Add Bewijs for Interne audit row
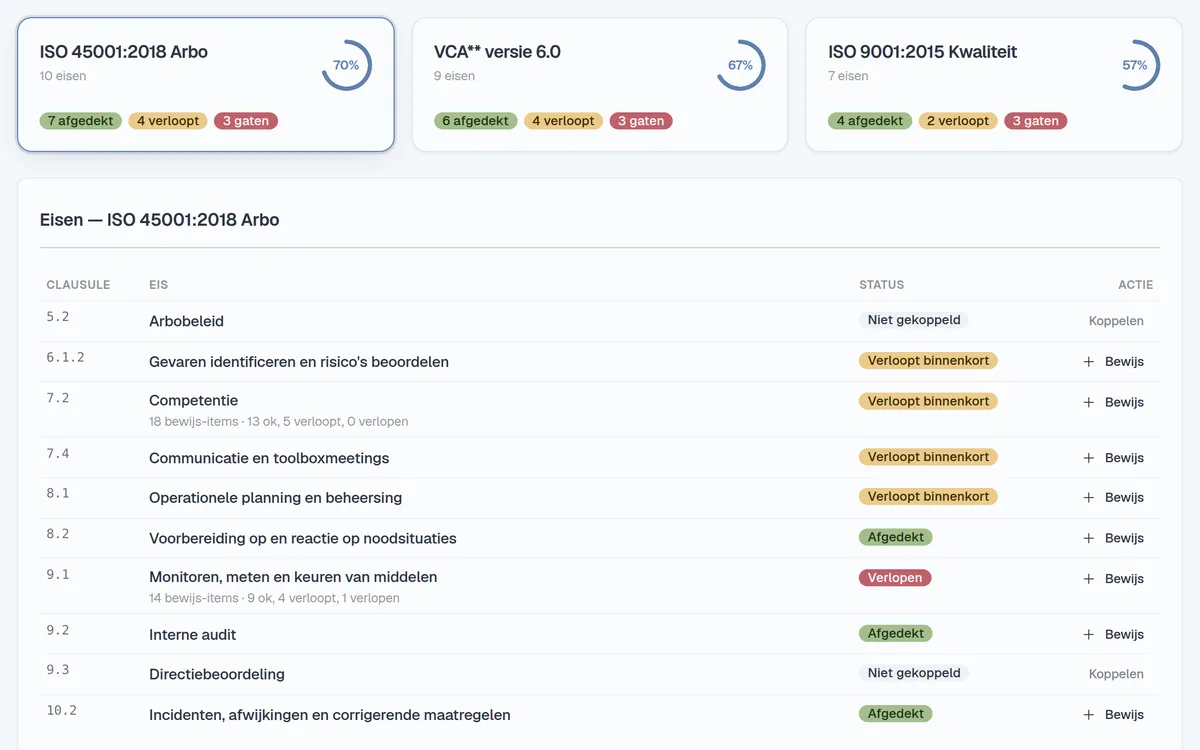Screen dimensions: 1200x750 click(x=1114, y=634)
